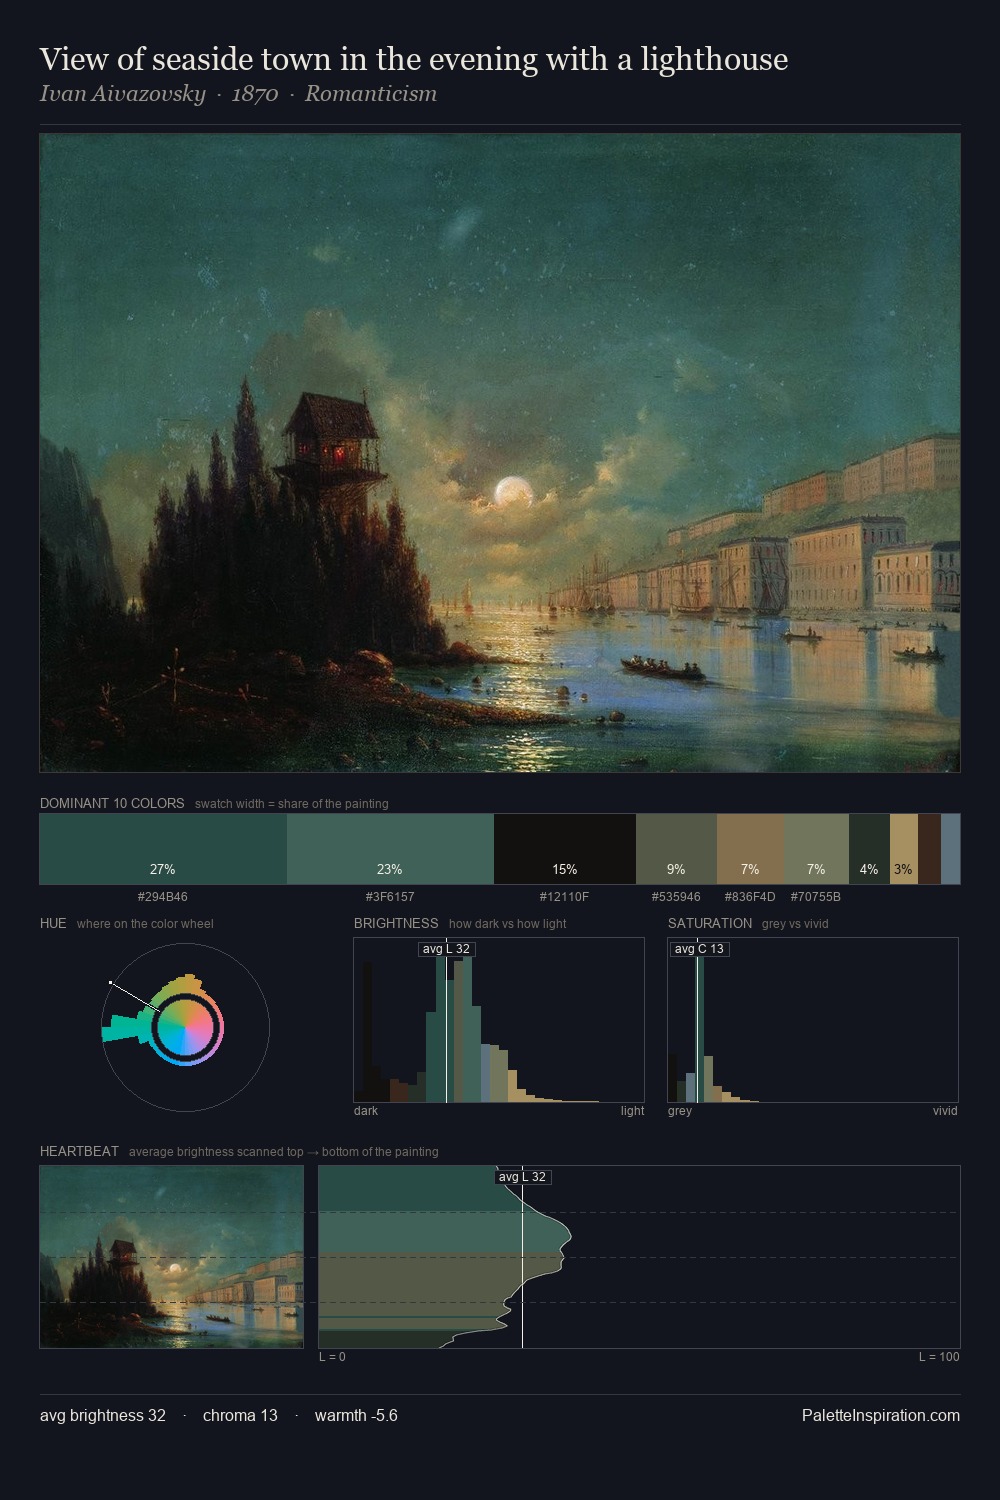Click 'avg brightness 32' footer stat
This screenshot has height=1500, width=1000.
coord(103,1416)
